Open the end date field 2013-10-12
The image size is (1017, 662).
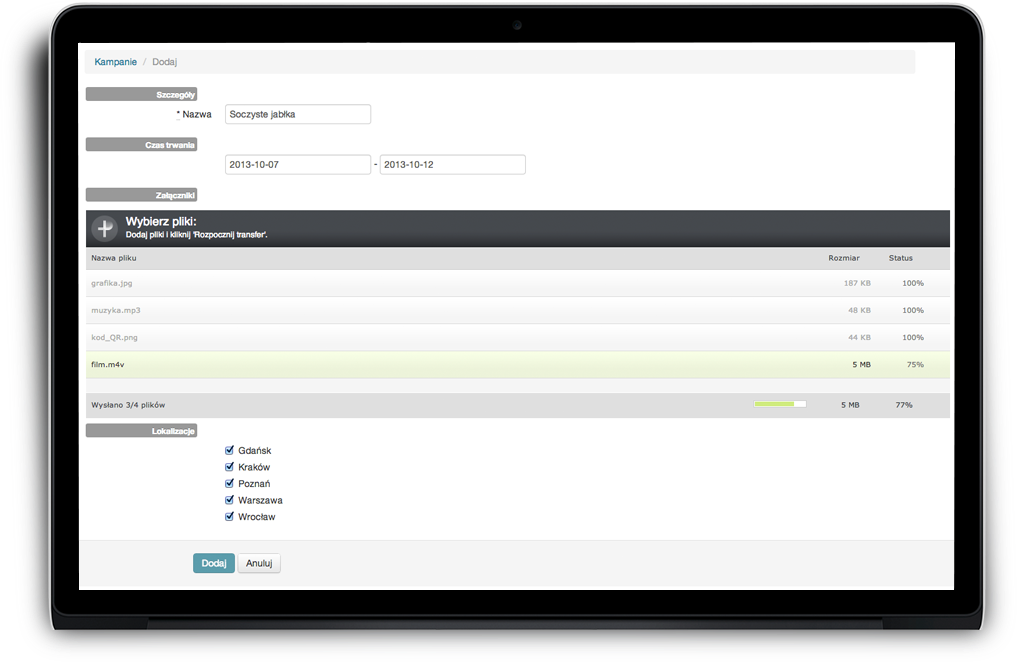coord(452,165)
